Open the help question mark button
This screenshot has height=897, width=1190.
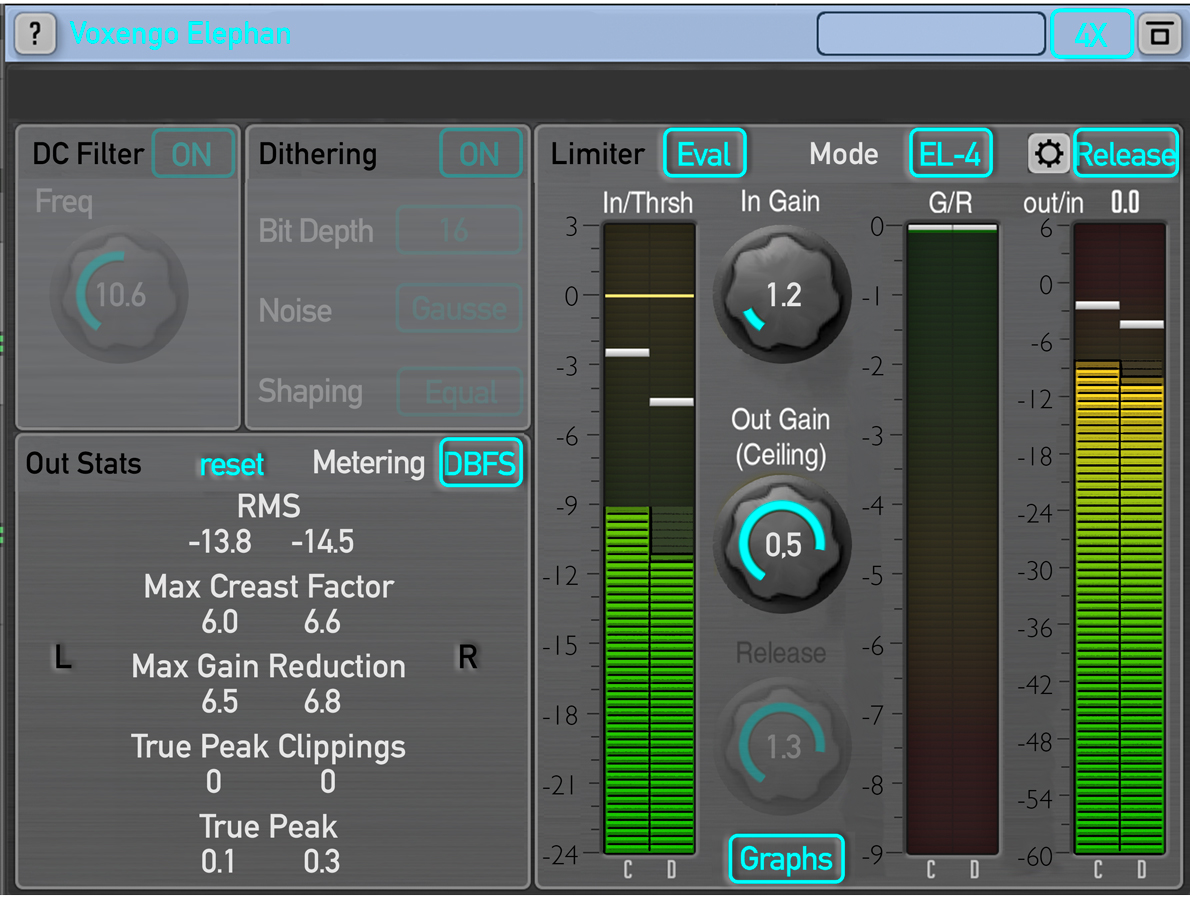pyautogui.click(x=35, y=34)
